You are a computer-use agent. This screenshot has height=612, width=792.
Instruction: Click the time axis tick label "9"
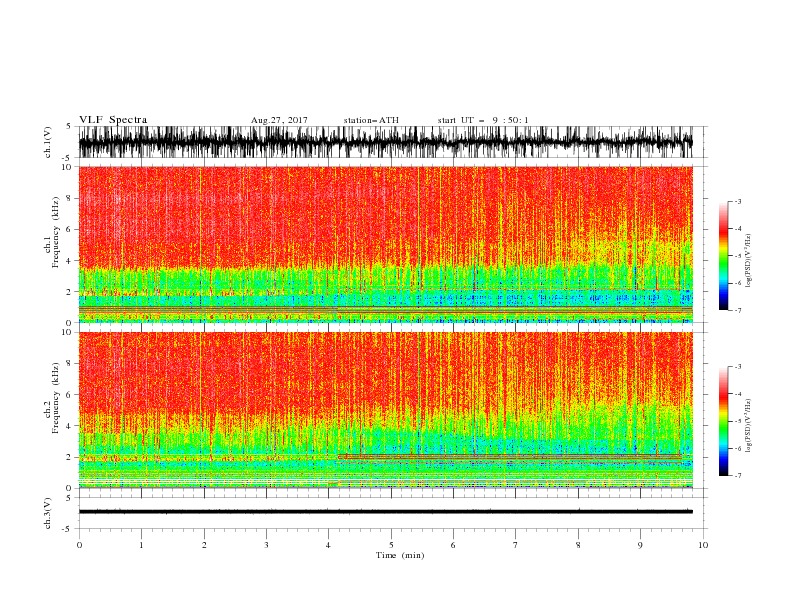pos(640,545)
